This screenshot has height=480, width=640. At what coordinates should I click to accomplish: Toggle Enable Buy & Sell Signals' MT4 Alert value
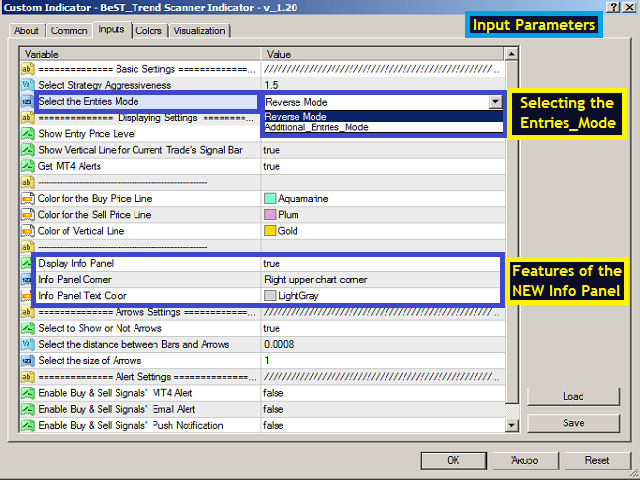coord(380,393)
